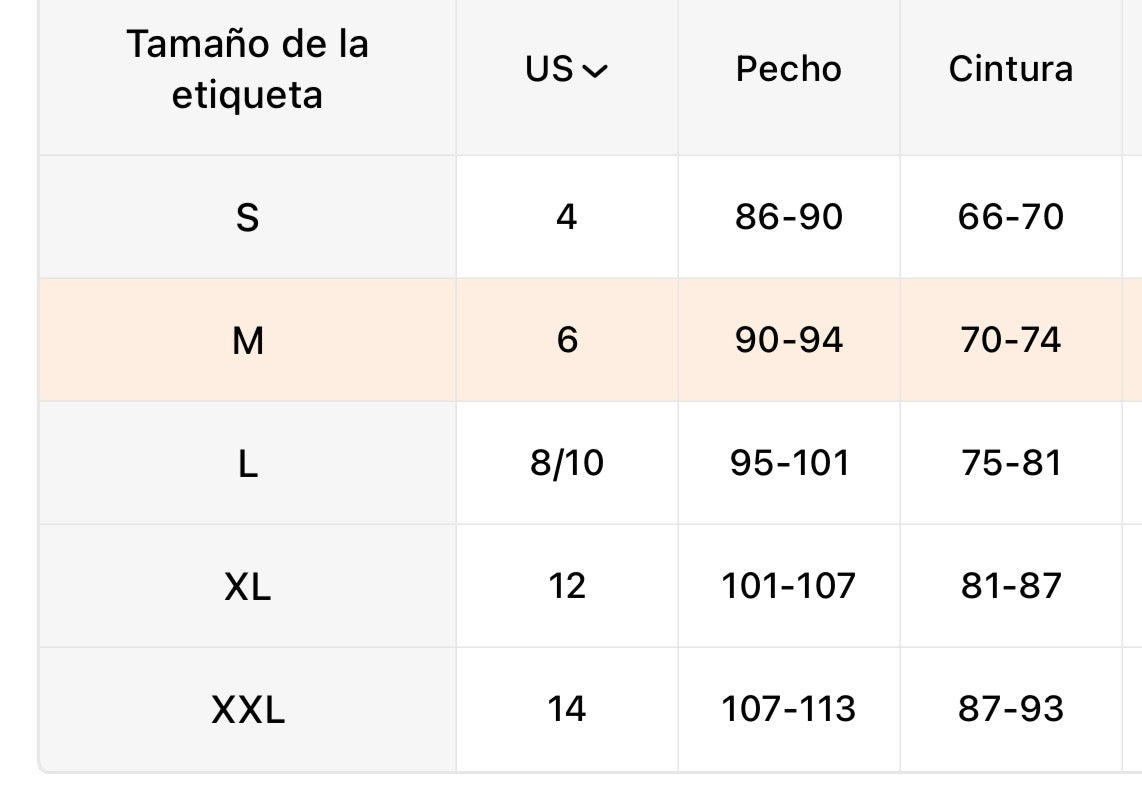The image size is (1142, 801).
Task: Select the XL size row label
Action: pos(248,587)
